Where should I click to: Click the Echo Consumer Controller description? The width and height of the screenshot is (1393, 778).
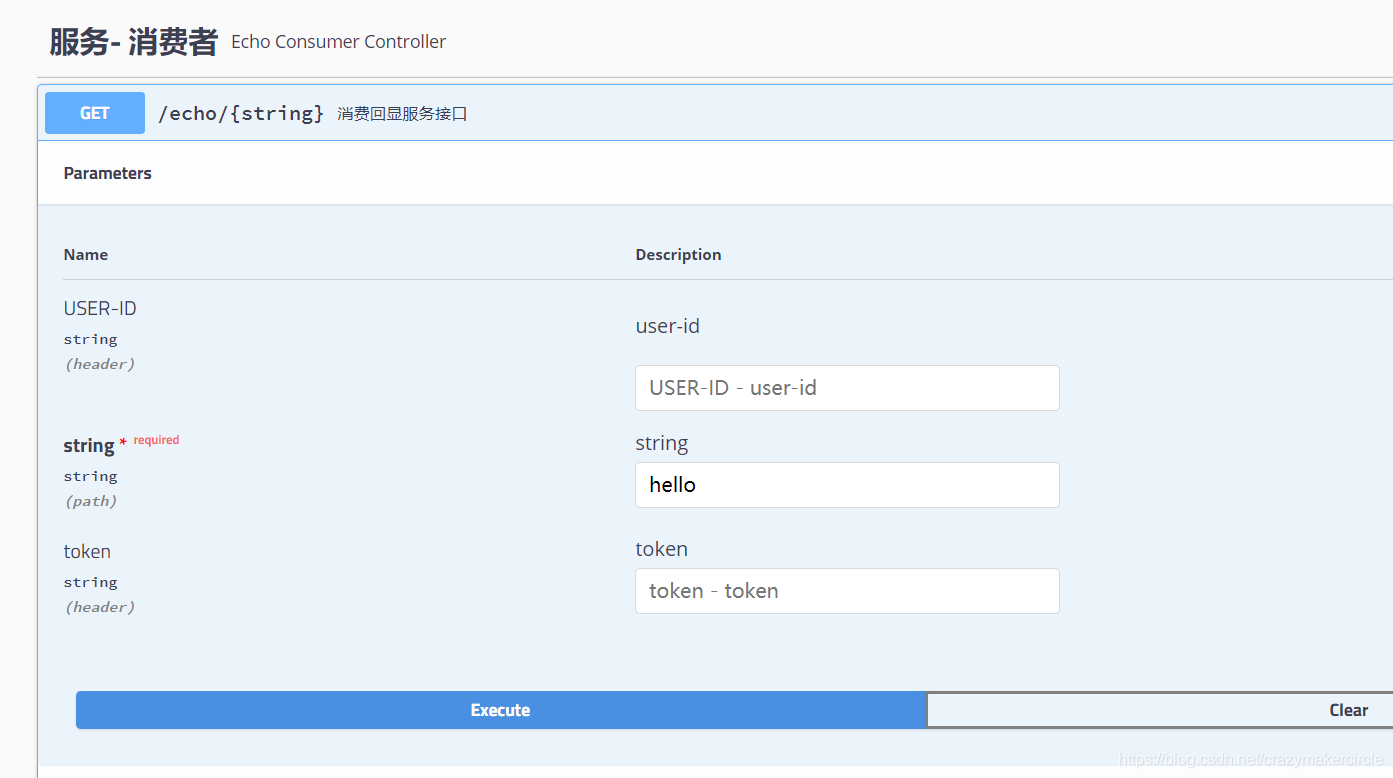(338, 42)
